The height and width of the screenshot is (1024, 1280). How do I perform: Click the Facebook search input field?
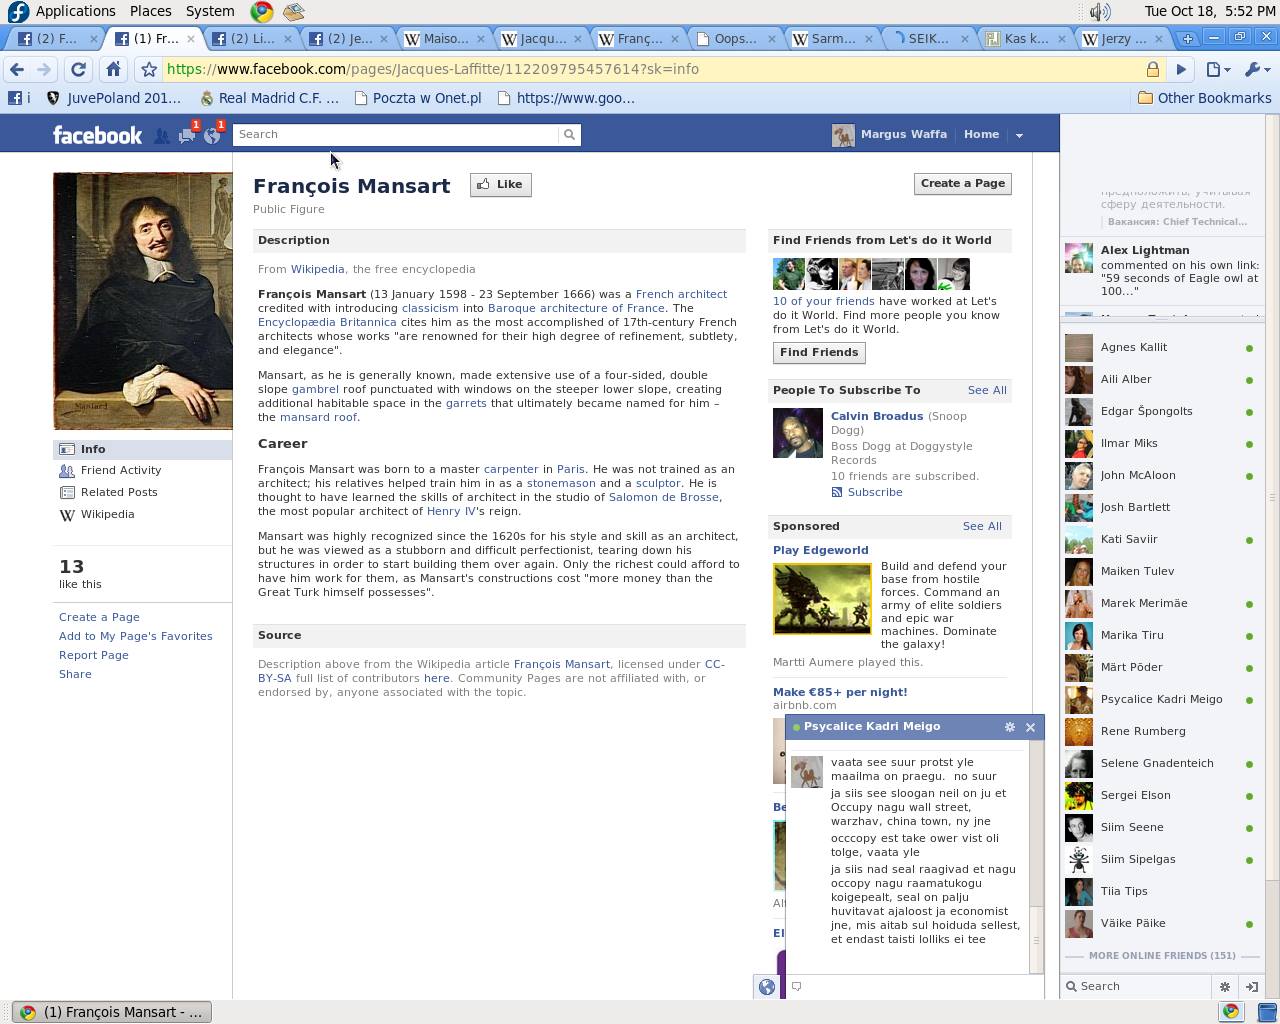pyautogui.click(x=396, y=134)
